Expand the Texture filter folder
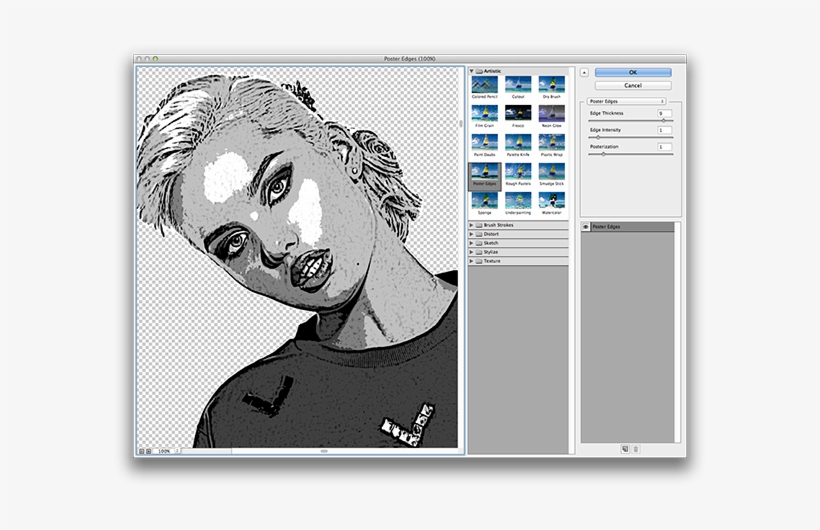 [x=471, y=261]
